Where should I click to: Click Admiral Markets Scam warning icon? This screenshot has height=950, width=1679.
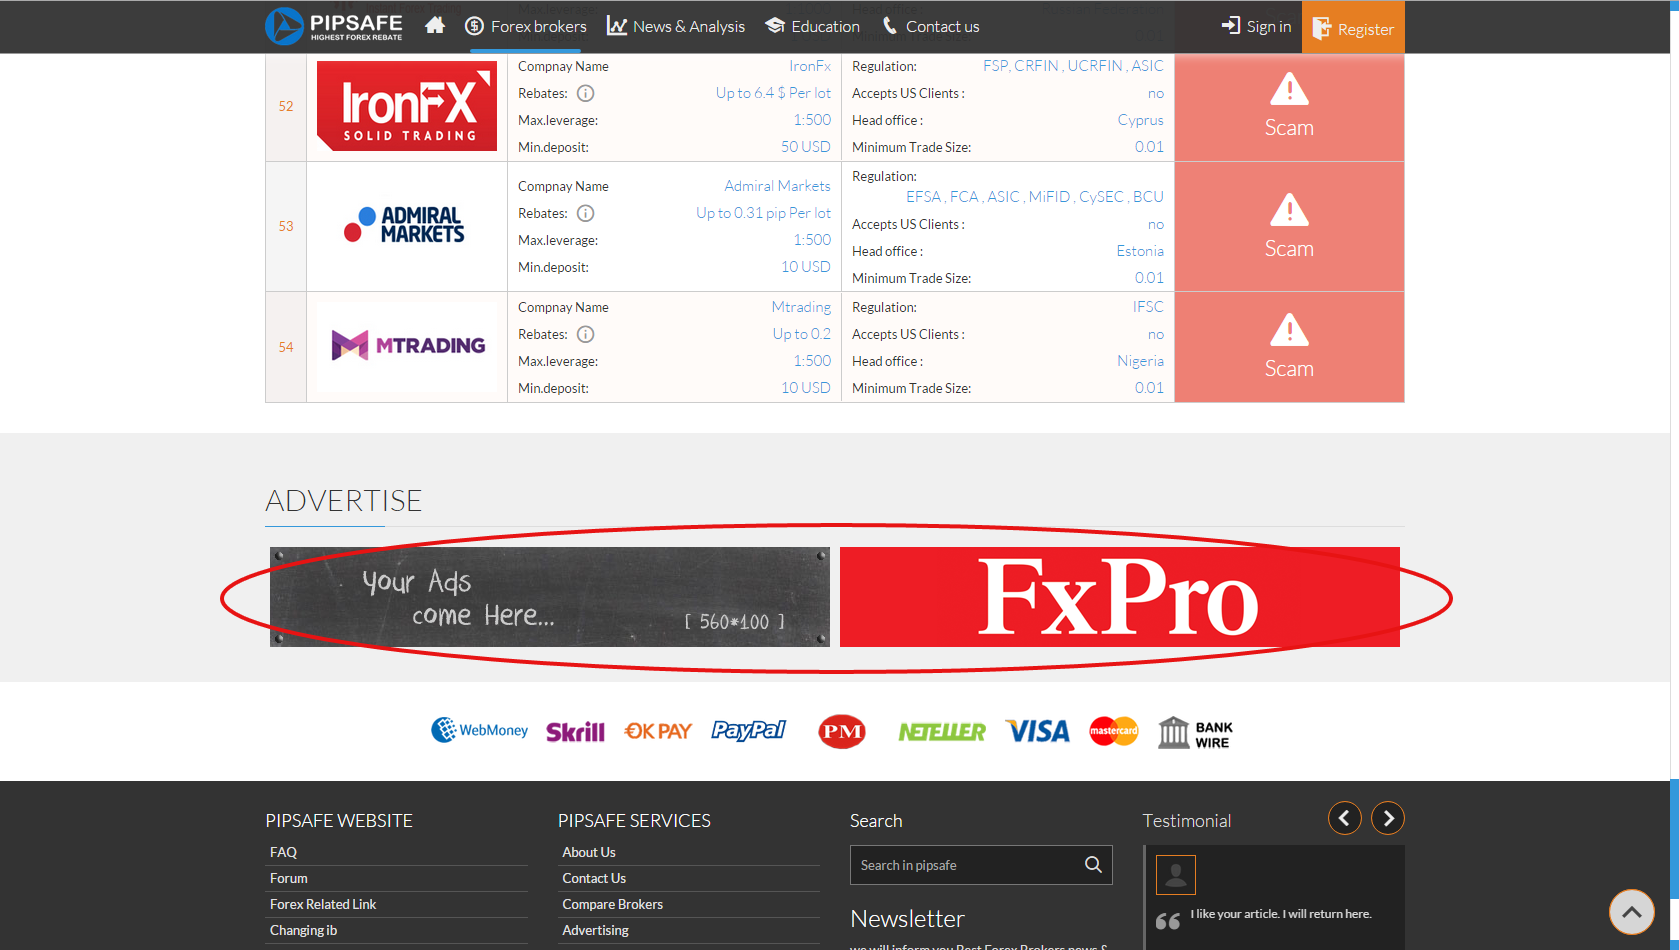point(1289,210)
